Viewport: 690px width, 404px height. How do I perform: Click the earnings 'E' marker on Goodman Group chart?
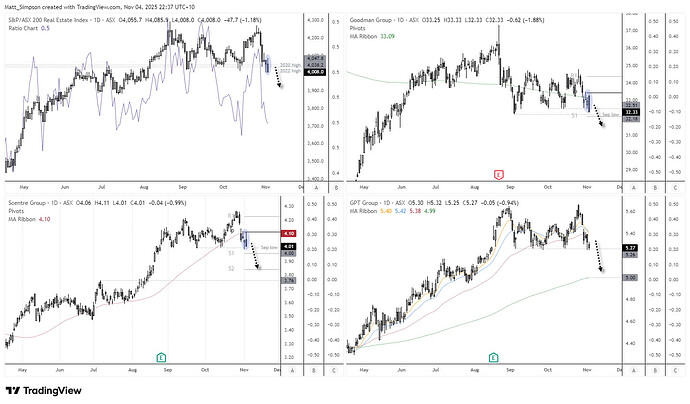tap(499, 173)
